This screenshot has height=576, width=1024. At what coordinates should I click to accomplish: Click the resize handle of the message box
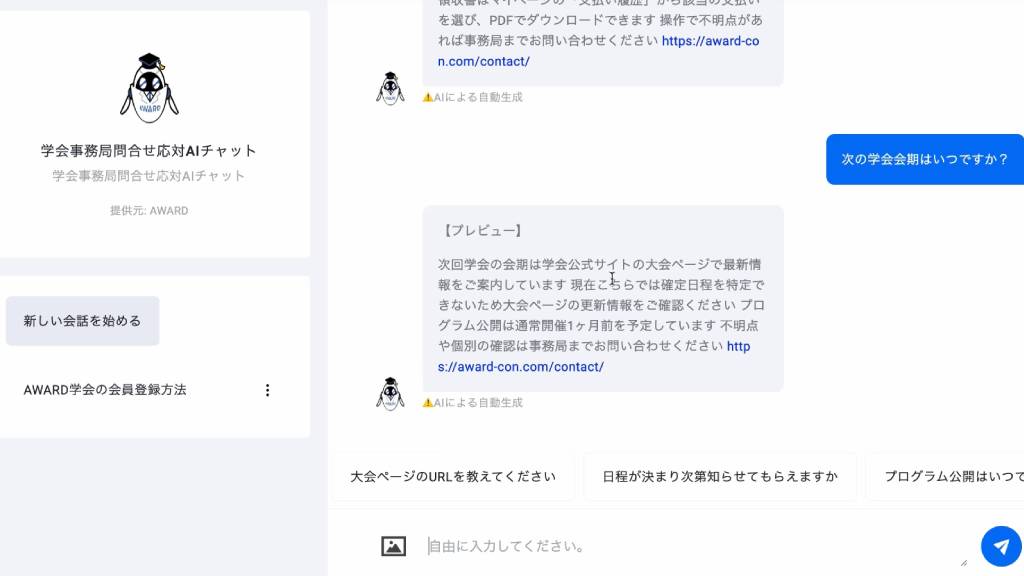click(964, 563)
